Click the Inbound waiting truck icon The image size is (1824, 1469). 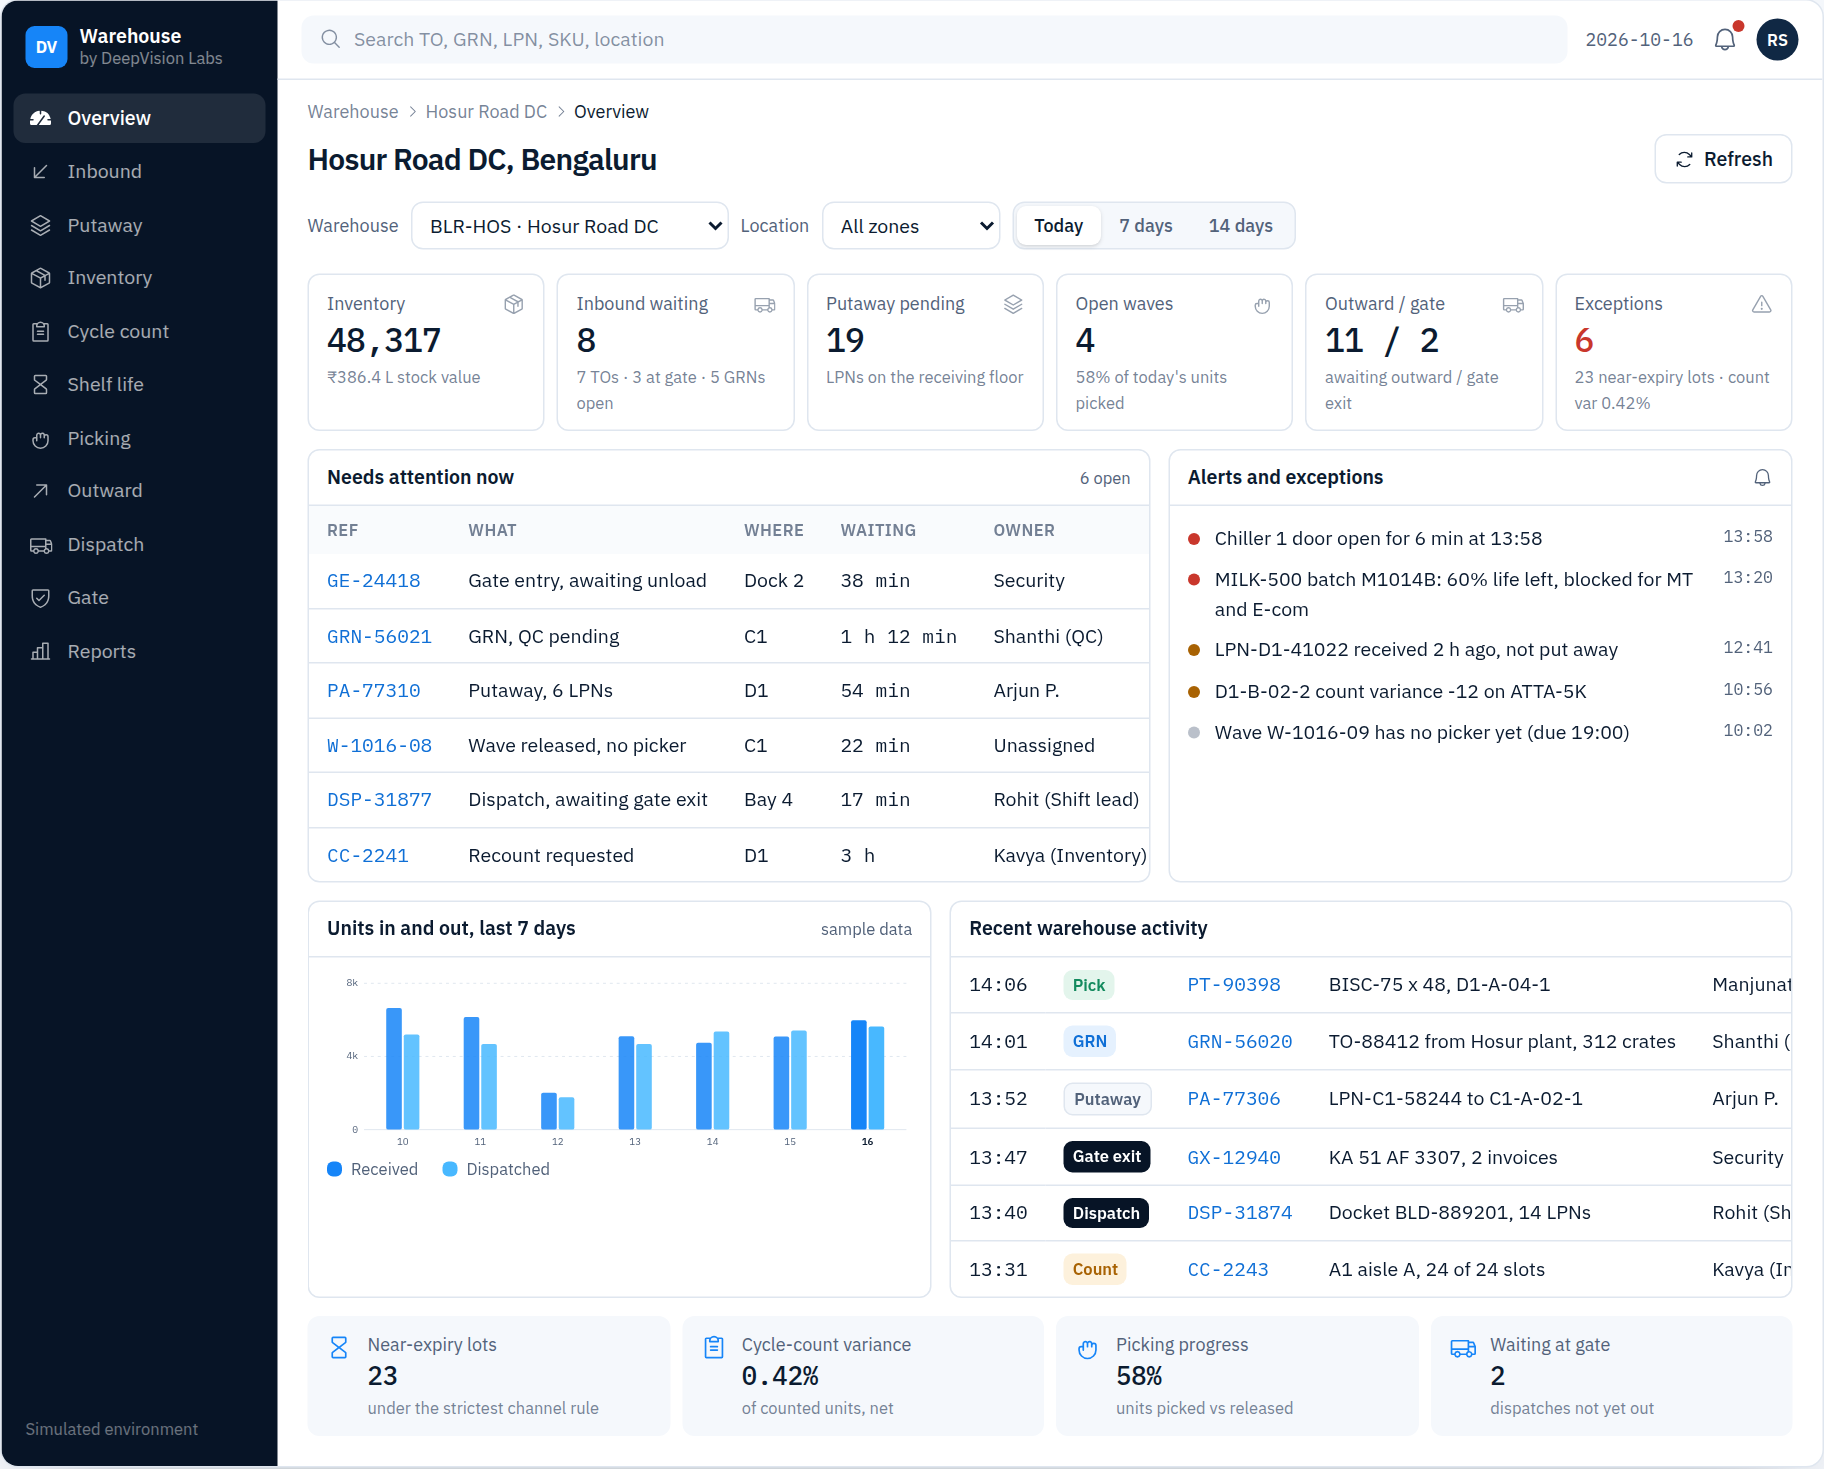pyautogui.click(x=764, y=304)
